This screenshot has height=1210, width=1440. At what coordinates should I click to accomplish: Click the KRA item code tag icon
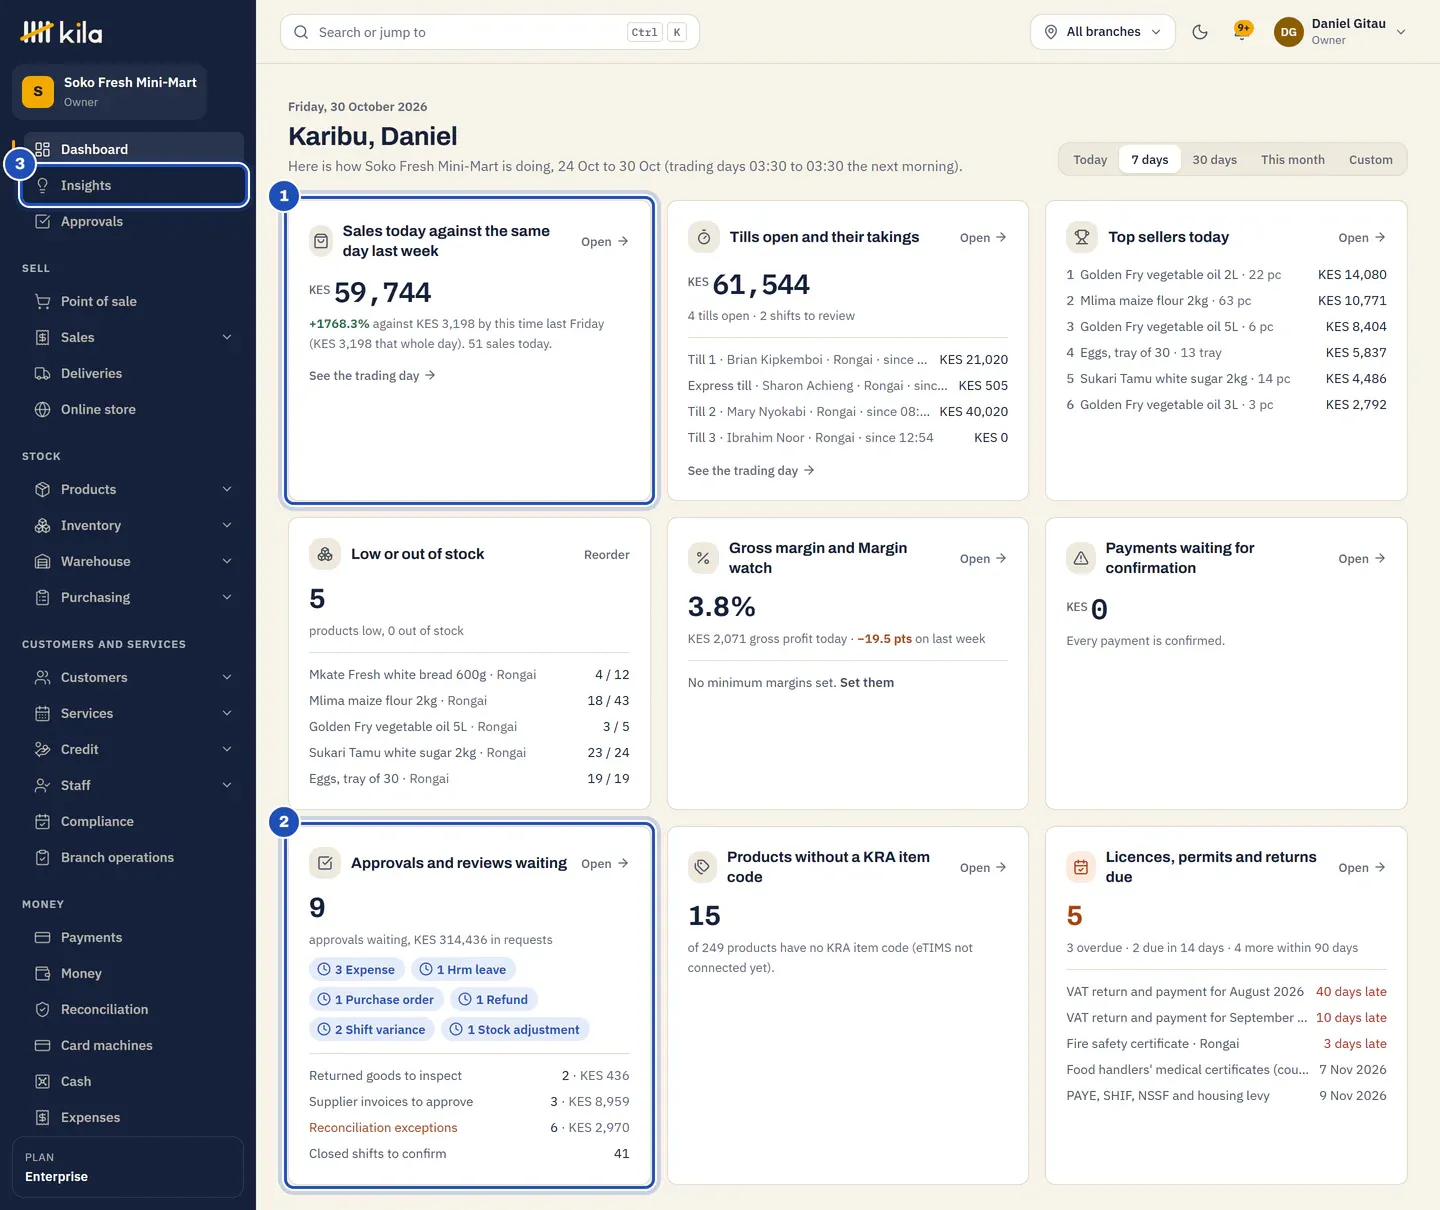pyautogui.click(x=703, y=867)
